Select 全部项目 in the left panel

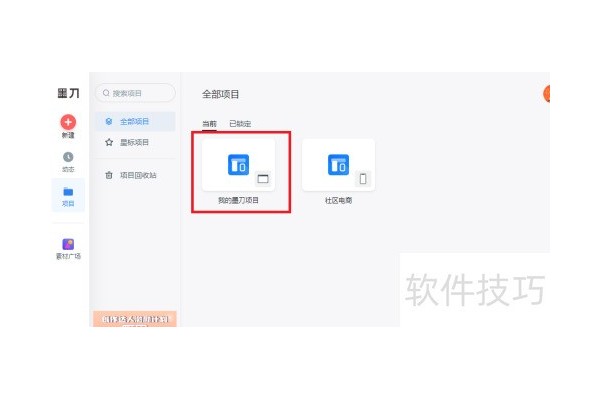click(x=135, y=122)
